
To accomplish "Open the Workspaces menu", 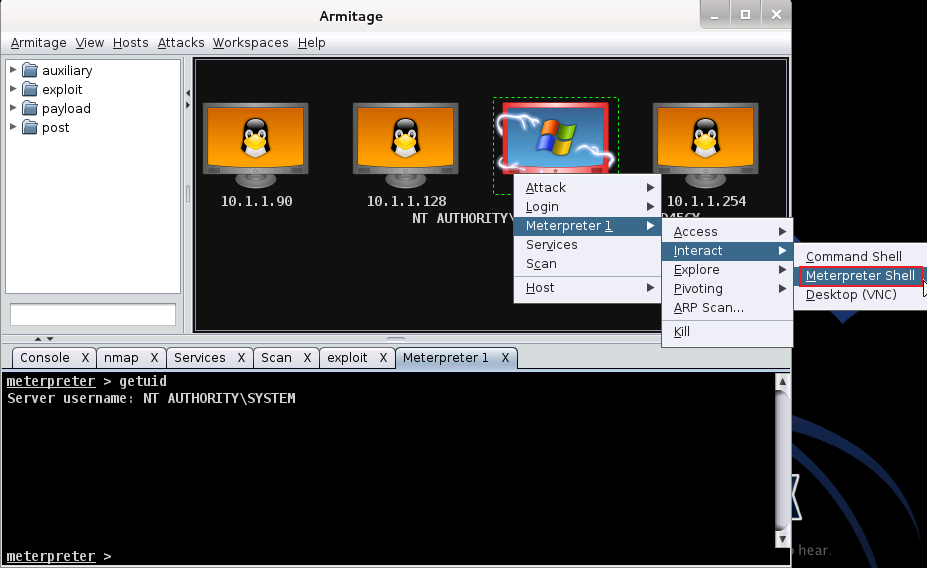I will (251, 43).
